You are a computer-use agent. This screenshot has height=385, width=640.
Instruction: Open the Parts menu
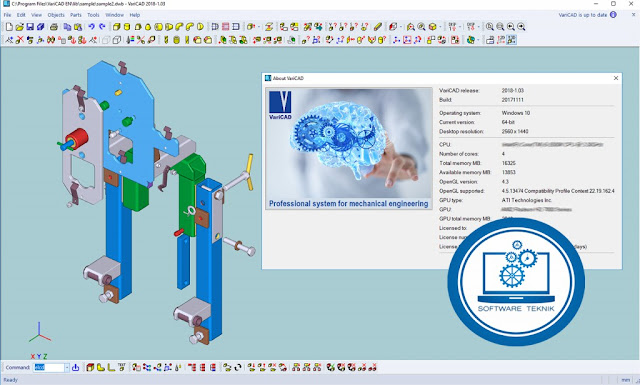click(76, 15)
